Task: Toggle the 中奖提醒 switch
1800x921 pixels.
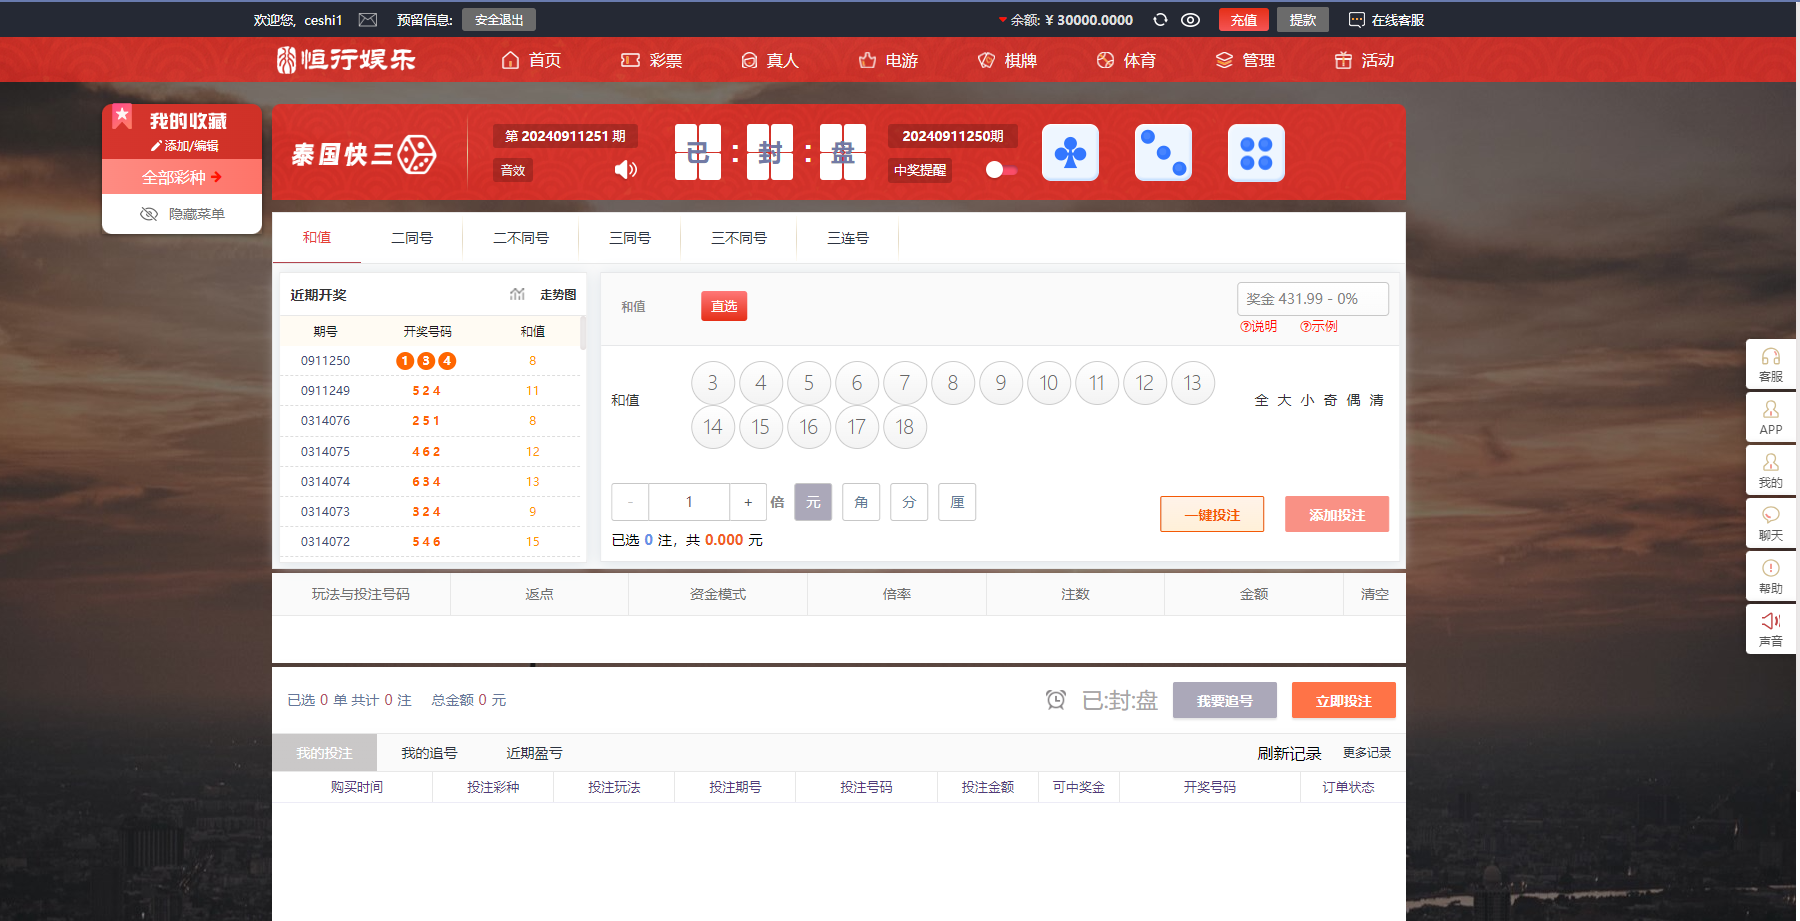Action: (x=1001, y=170)
